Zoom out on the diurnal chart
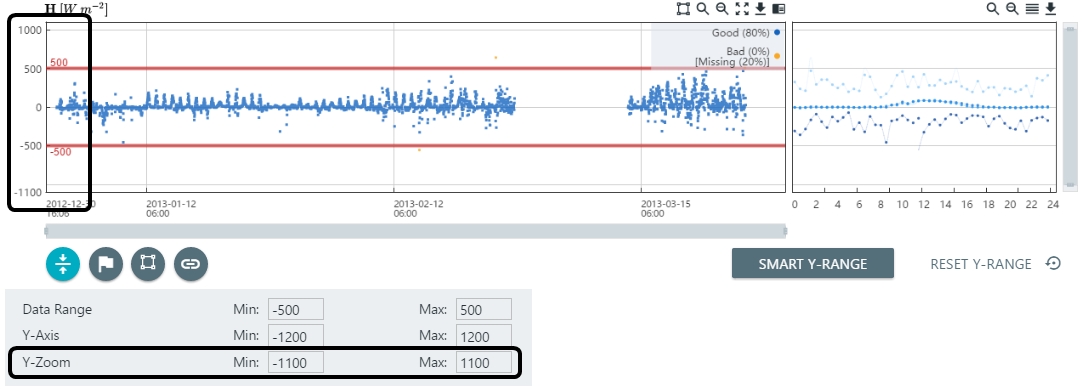The height and width of the screenshot is (389, 1085). [1012, 9]
